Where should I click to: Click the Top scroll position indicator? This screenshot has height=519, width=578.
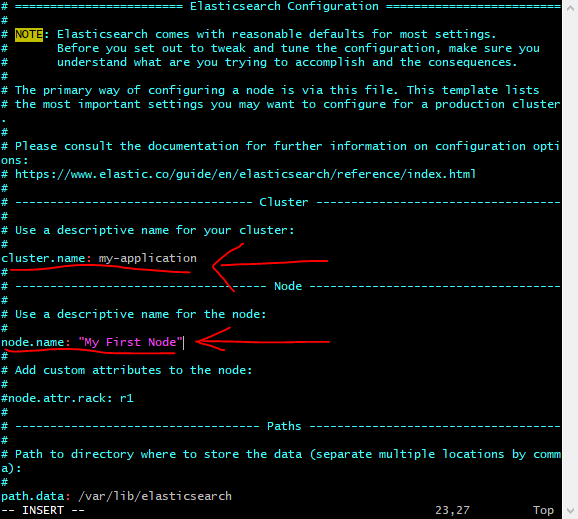pos(543,510)
